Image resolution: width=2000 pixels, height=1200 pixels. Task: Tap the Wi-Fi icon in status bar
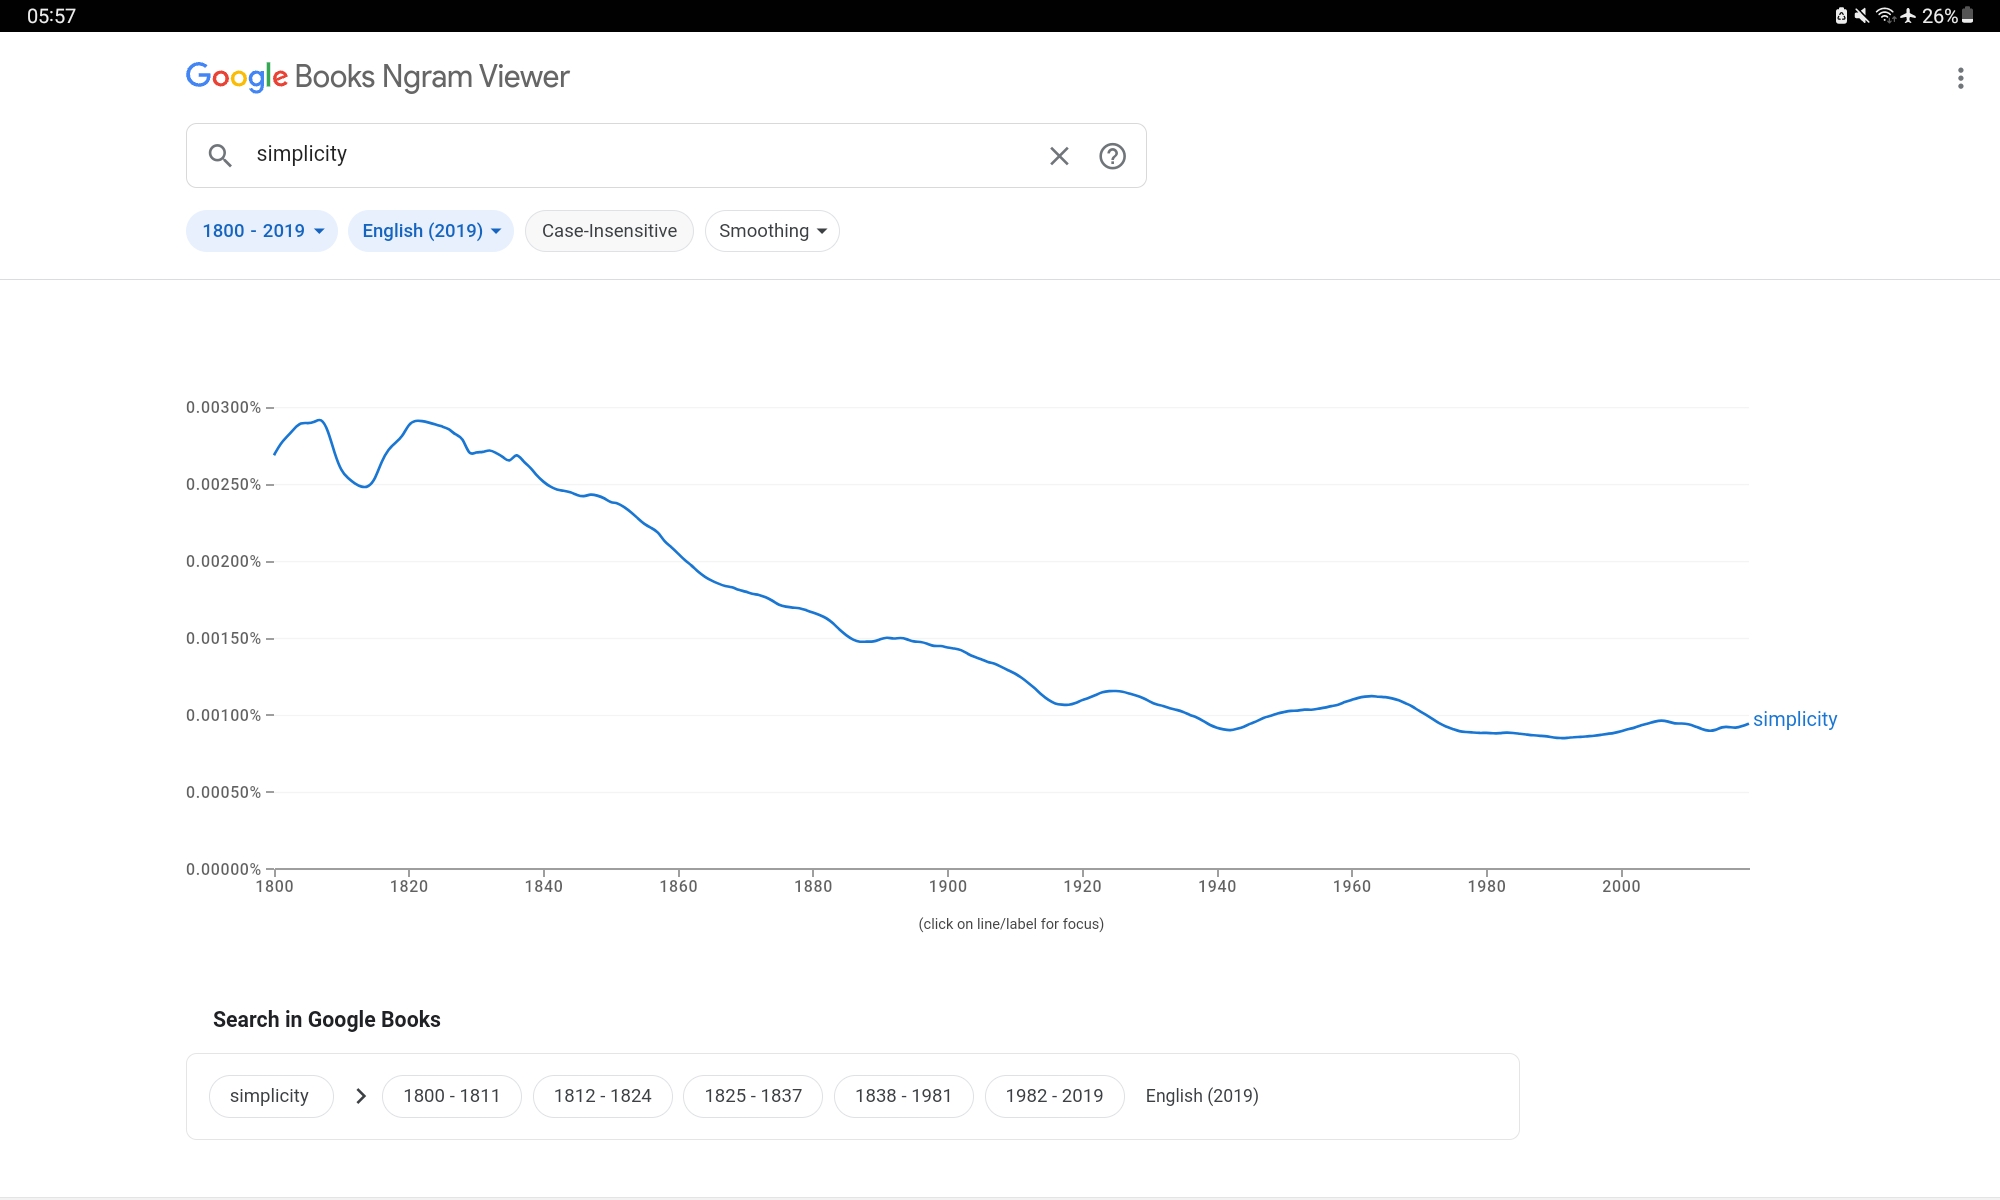(x=1885, y=15)
